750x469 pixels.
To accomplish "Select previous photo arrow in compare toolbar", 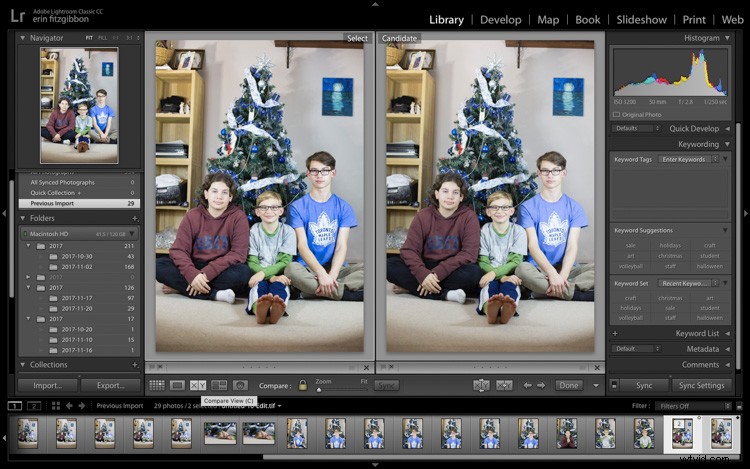I will pyautogui.click(x=527, y=385).
